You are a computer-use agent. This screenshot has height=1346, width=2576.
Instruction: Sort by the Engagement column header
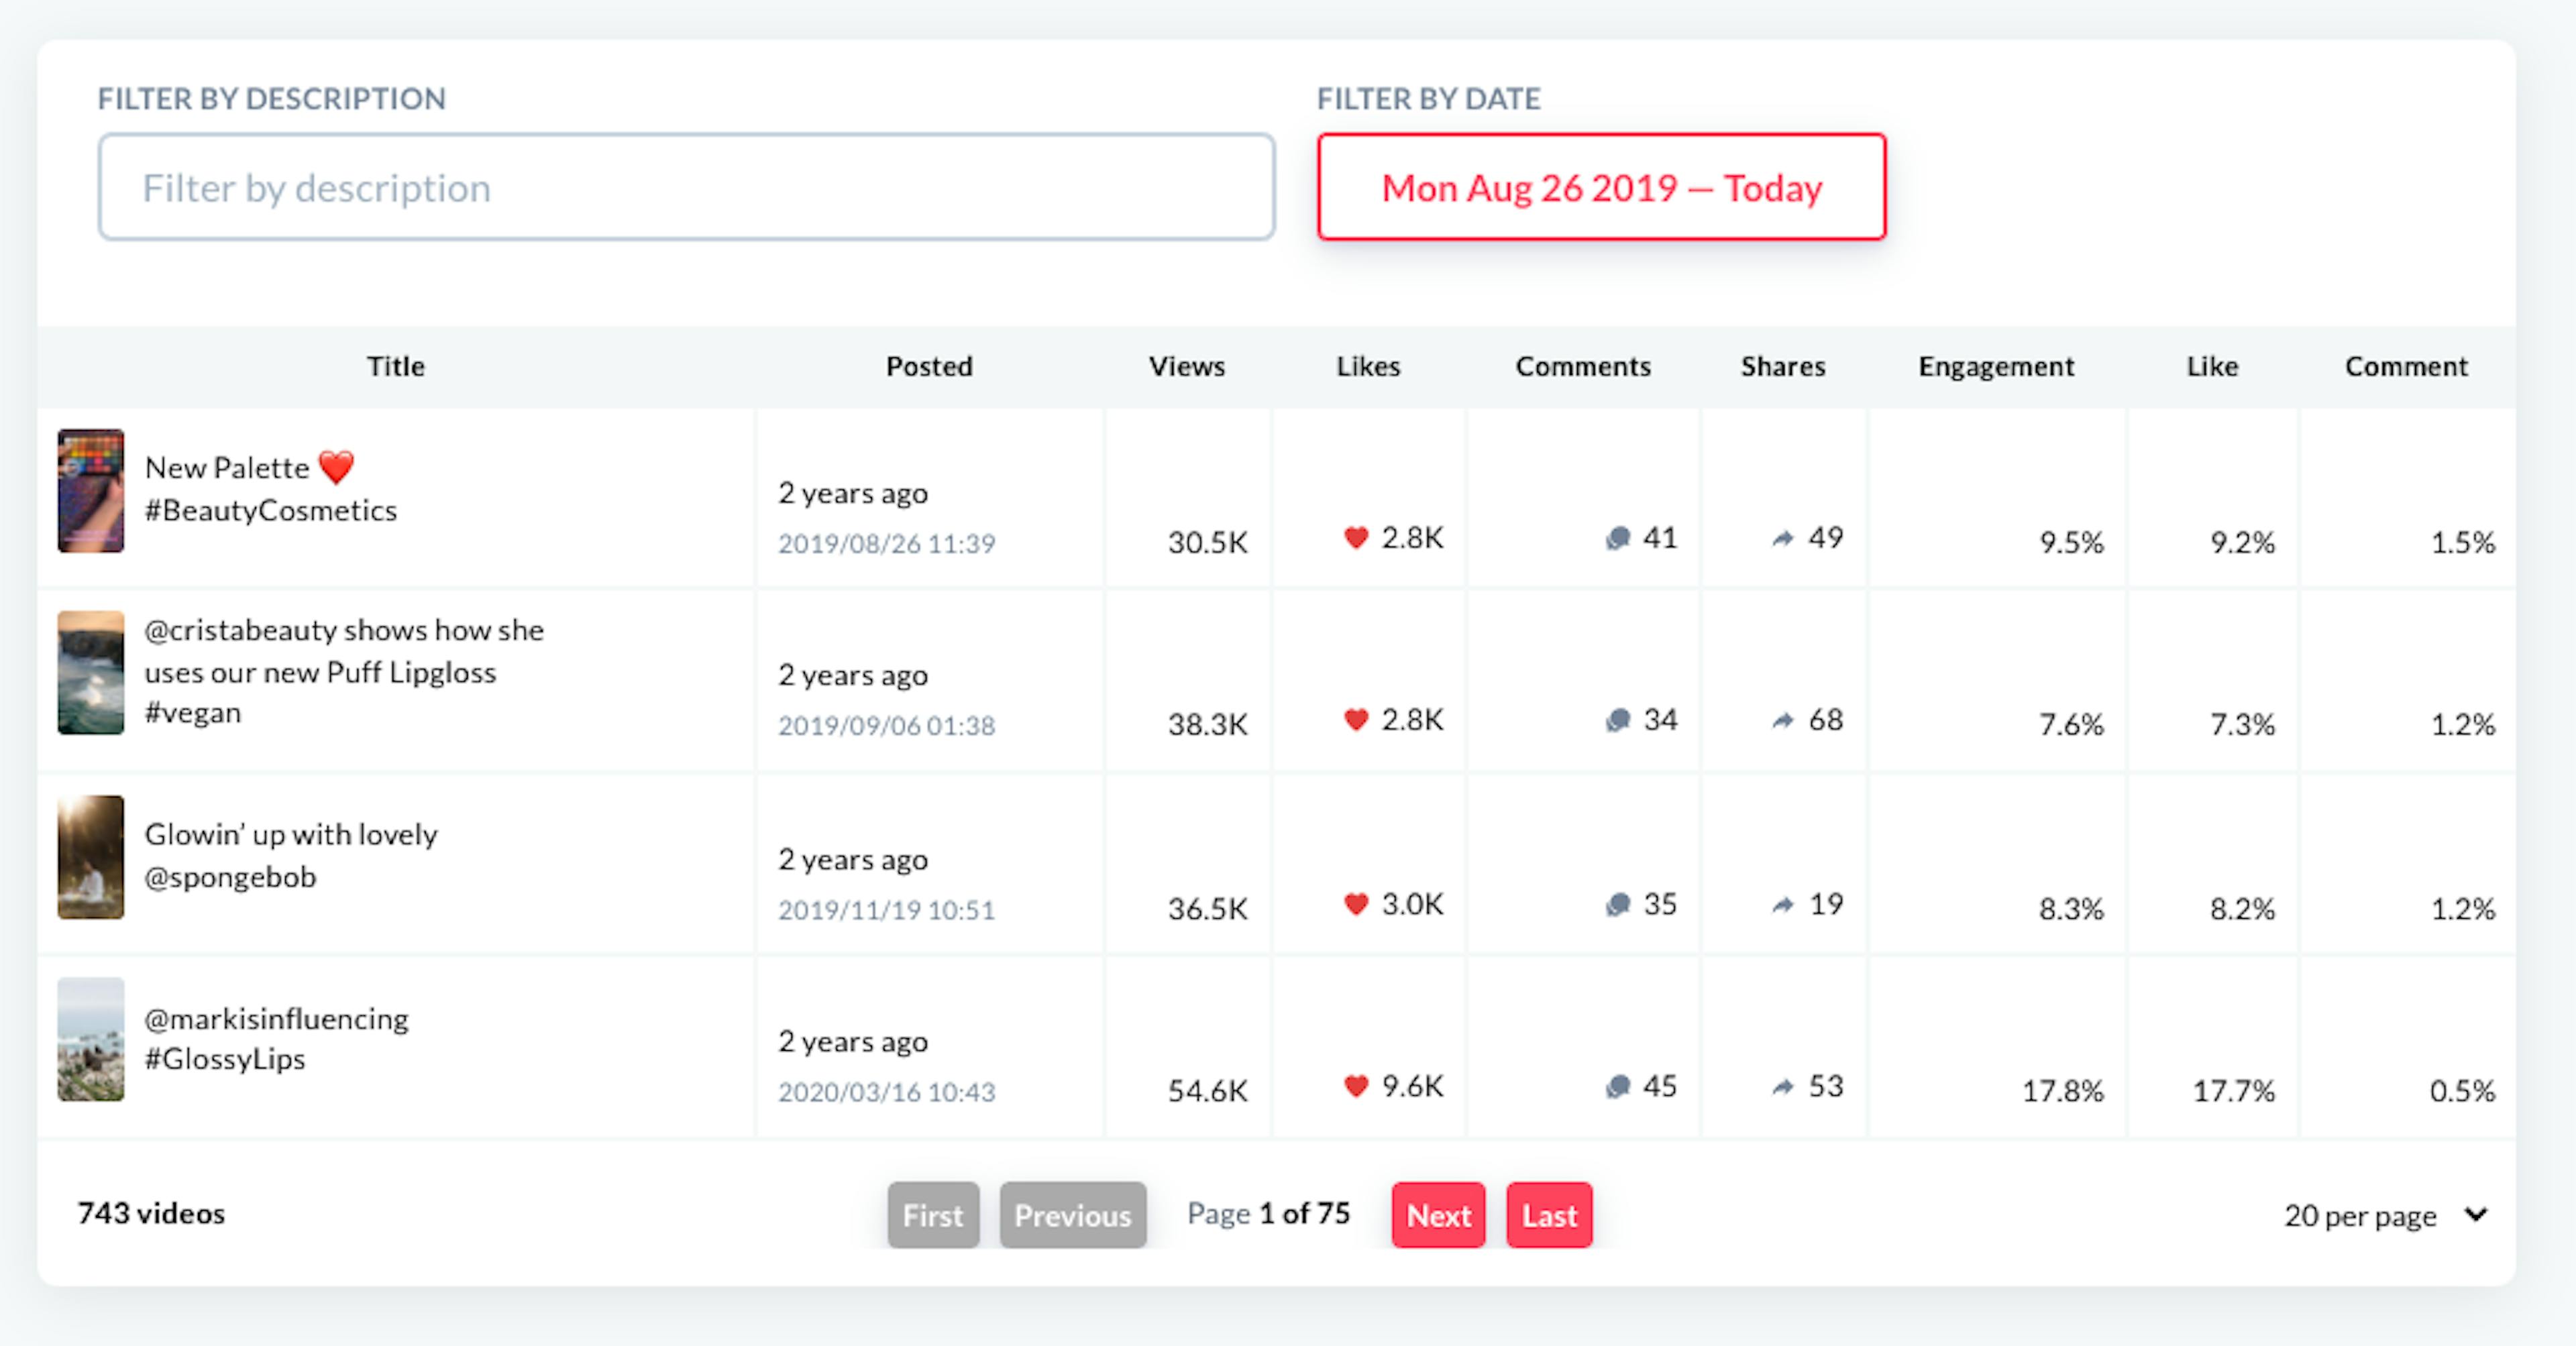(x=1996, y=367)
